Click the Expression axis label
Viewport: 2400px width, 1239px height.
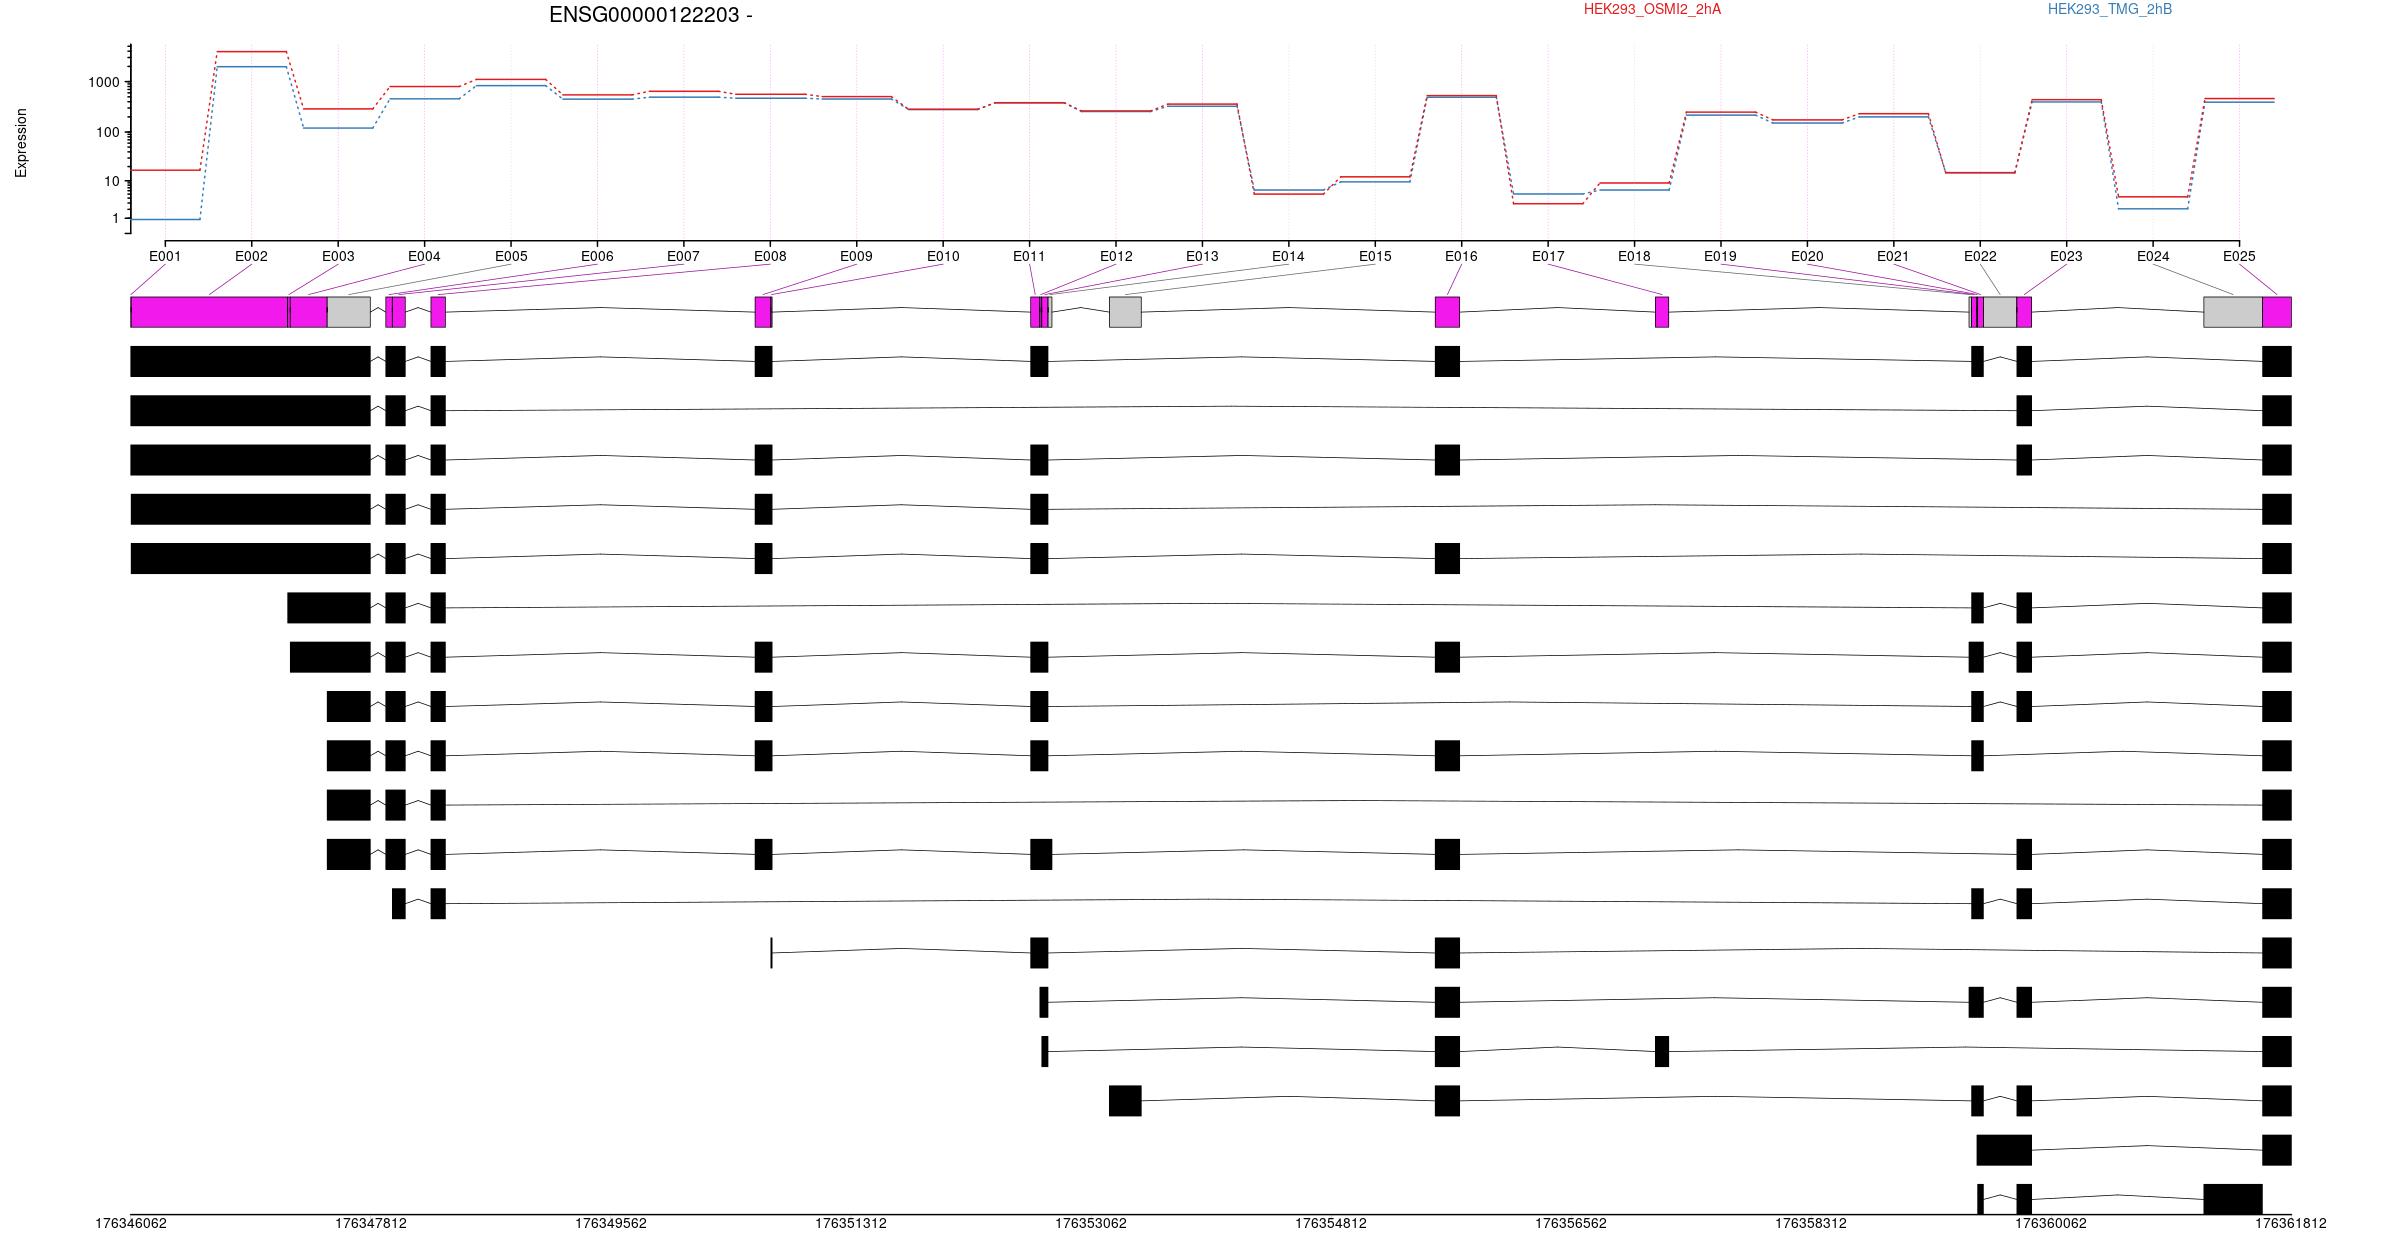point(21,143)
